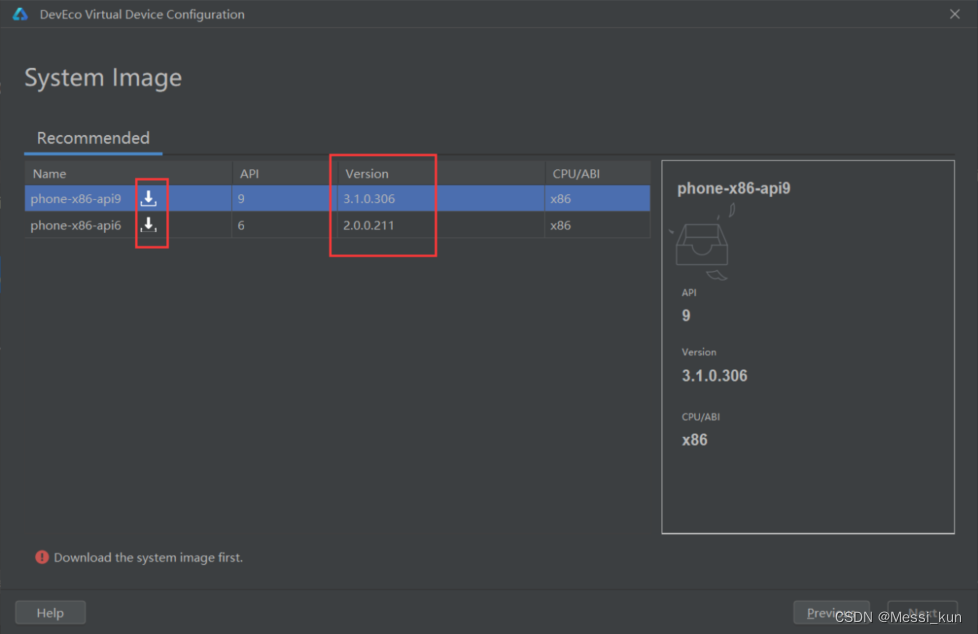Click version cell 3.1.0.306 in table

pyautogui.click(x=369, y=198)
